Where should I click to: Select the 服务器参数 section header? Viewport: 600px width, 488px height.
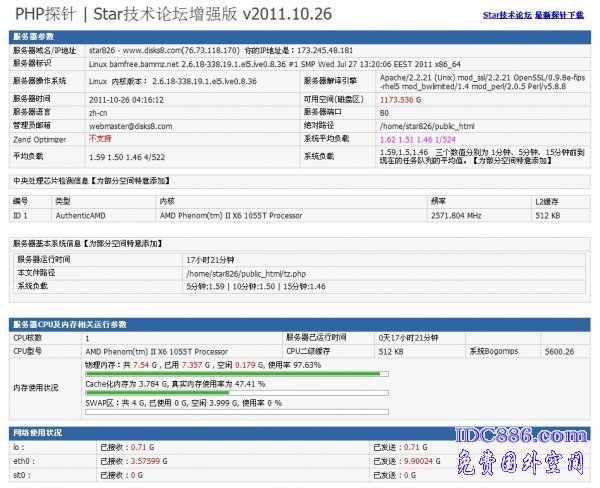[36, 35]
